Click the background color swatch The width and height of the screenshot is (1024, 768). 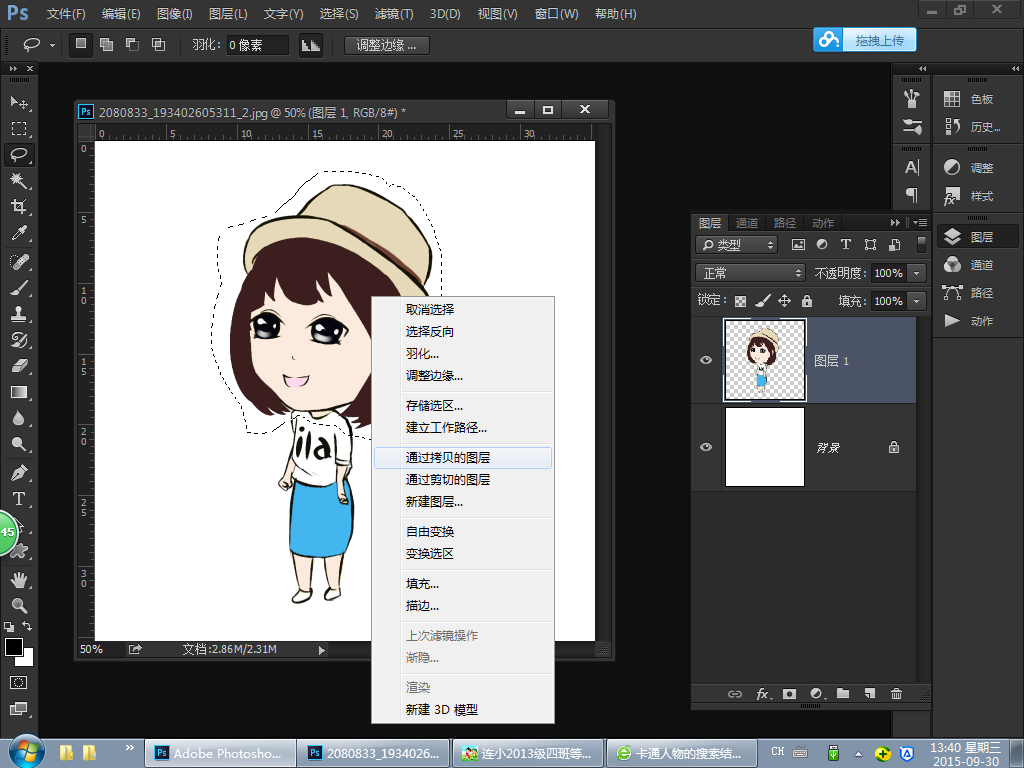point(27,660)
